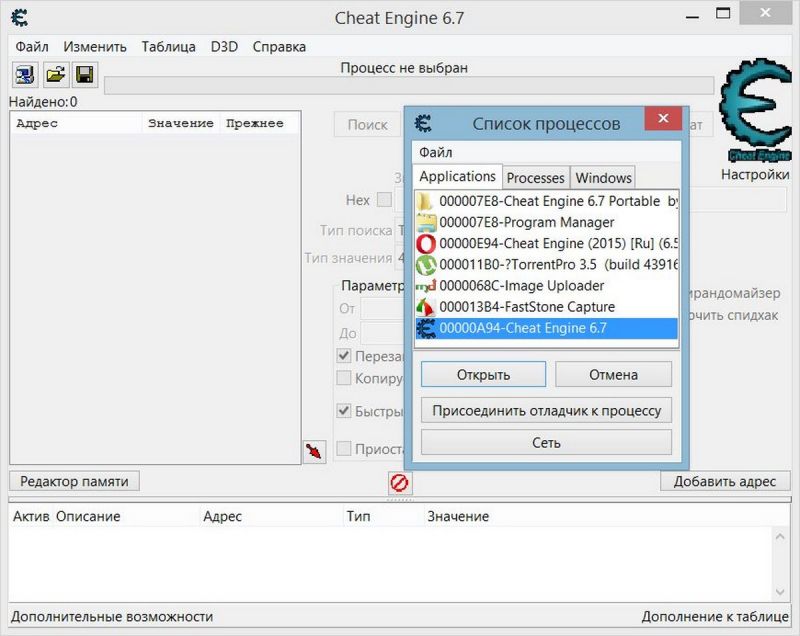Click the Актив column header
Viewport: 800px width, 636px height.
click(x=31, y=517)
